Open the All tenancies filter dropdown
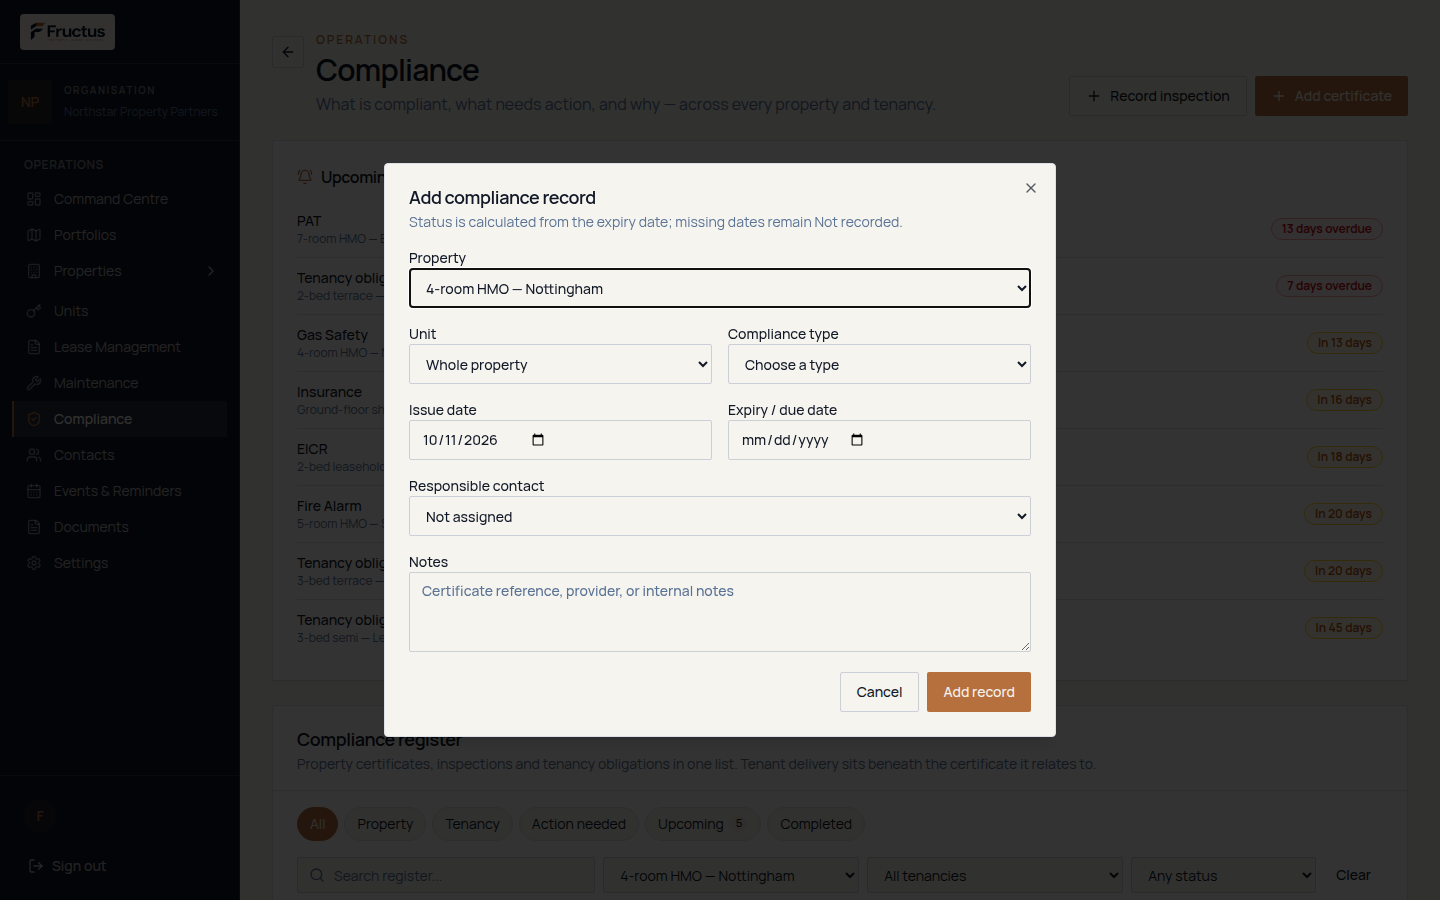This screenshot has height=900, width=1440. (x=995, y=876)
